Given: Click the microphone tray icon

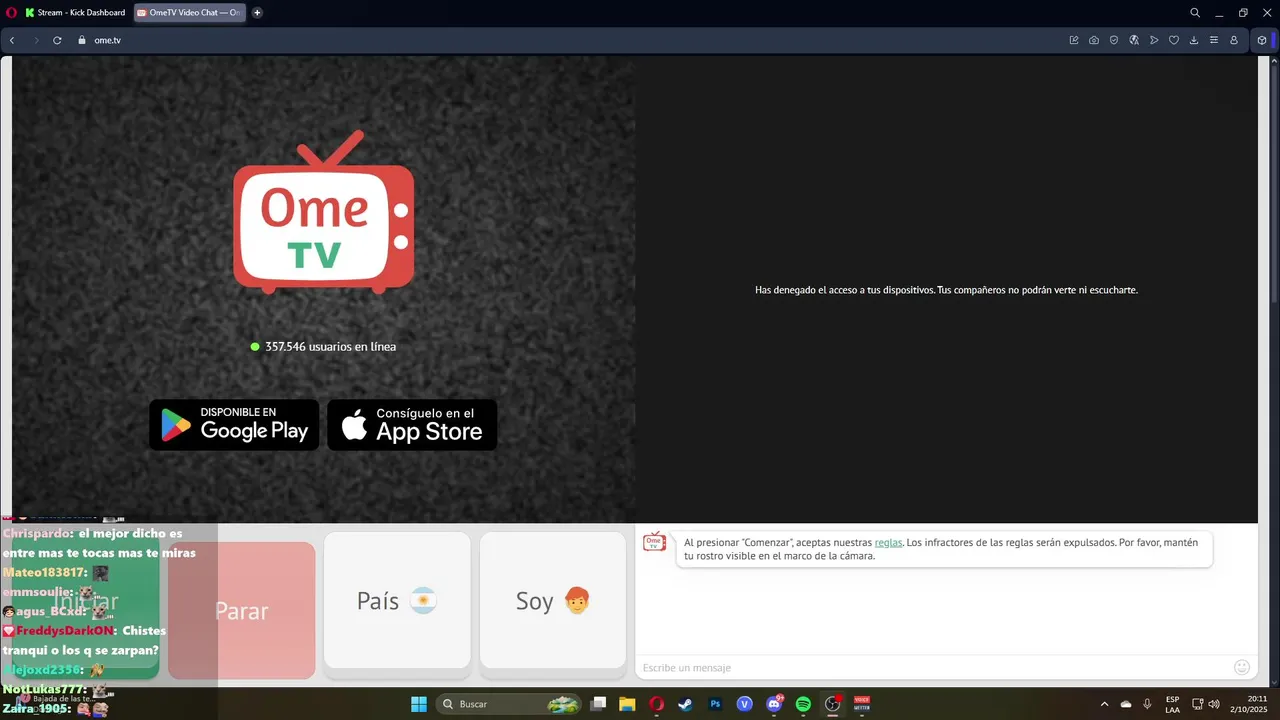Looking at the screenshot, I should pos(1147,704).
